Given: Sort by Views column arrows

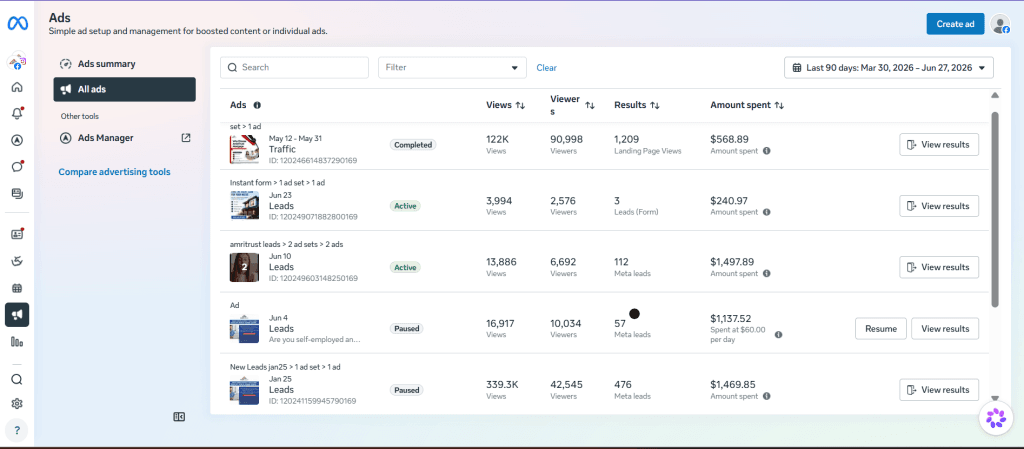Looking at the screenshot, I should 520,105.
